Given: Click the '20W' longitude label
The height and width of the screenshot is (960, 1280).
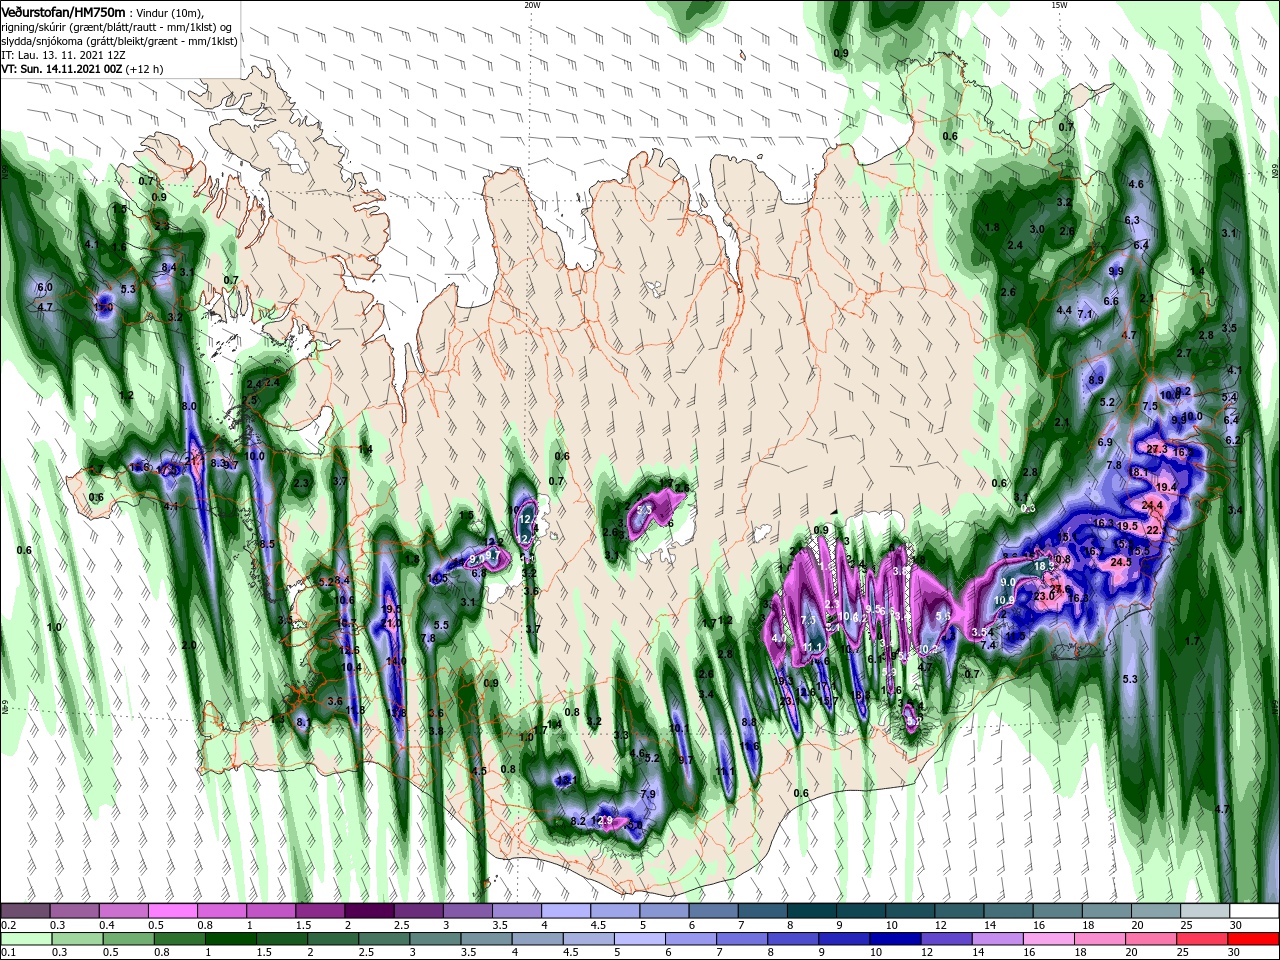Looking at the screenshot, I should click(532, 5).
